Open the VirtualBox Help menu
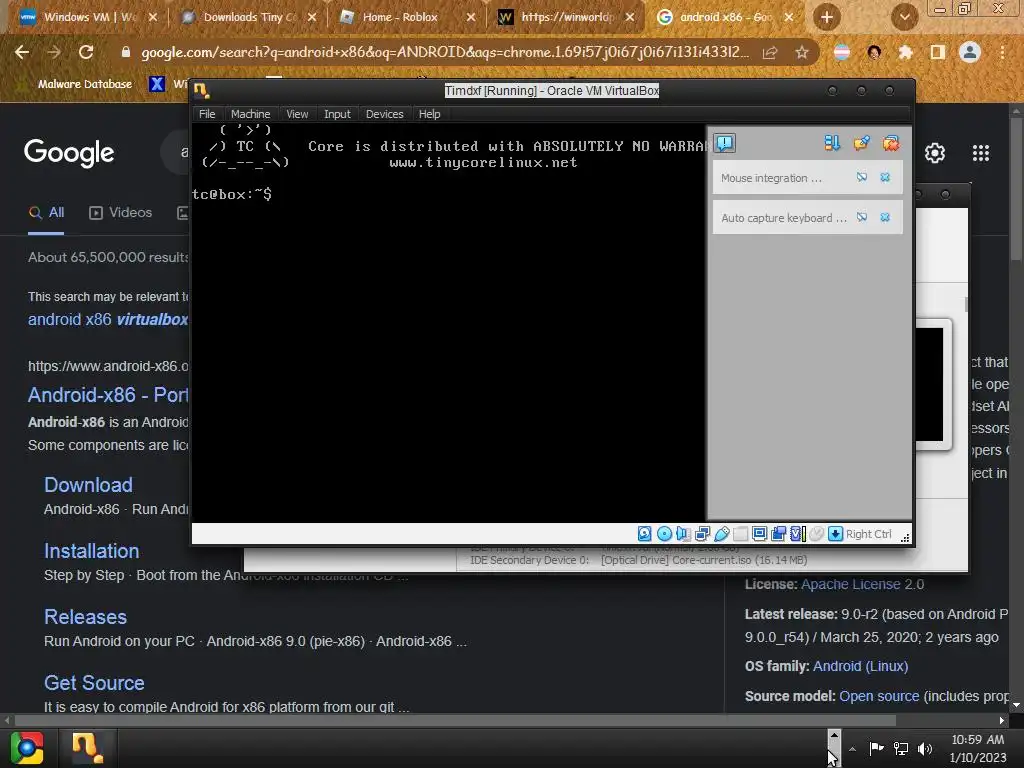The width and height of the screenshot is (1024, 768). [429, 114]
